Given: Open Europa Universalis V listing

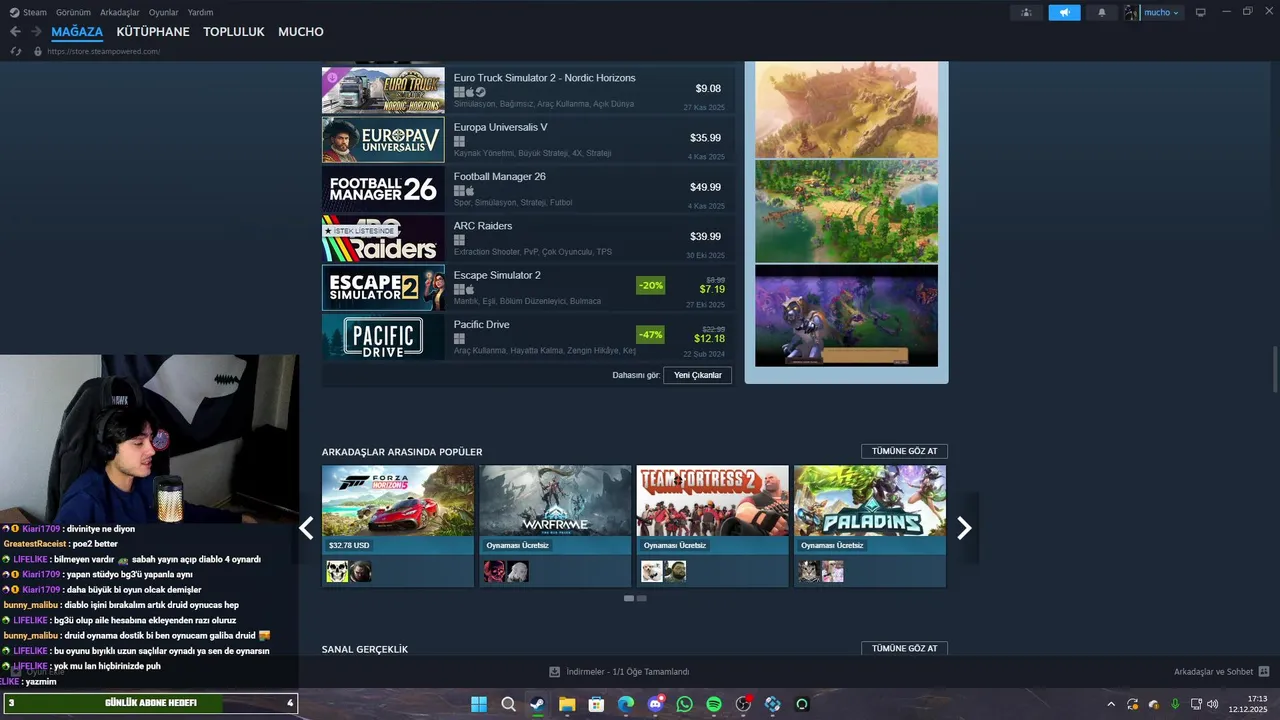Looking at the screenshot, I should 528,140.
